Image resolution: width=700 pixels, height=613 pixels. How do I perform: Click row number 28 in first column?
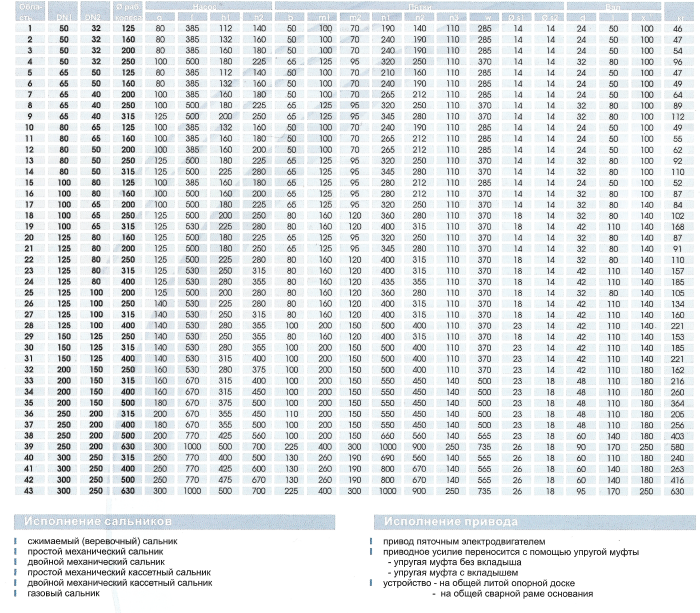click(x=29, y=325)
